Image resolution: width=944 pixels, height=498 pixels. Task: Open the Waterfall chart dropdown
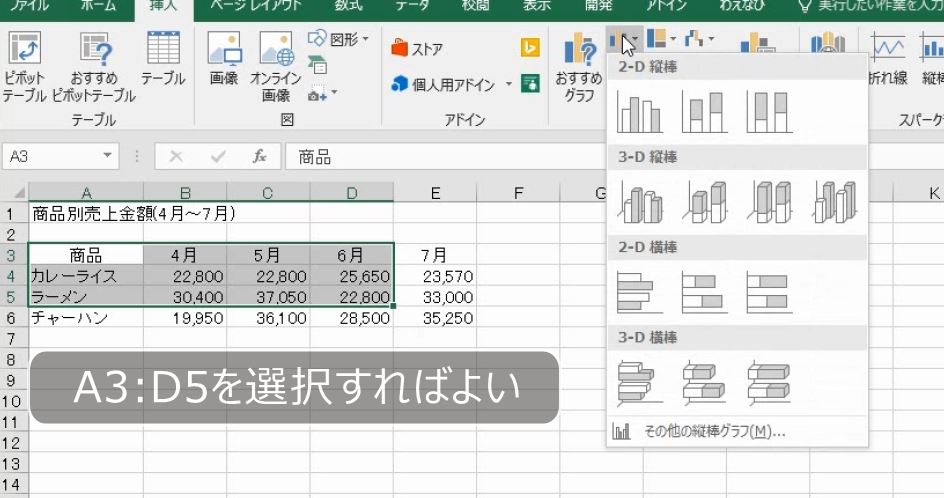[x=700, y=39]
